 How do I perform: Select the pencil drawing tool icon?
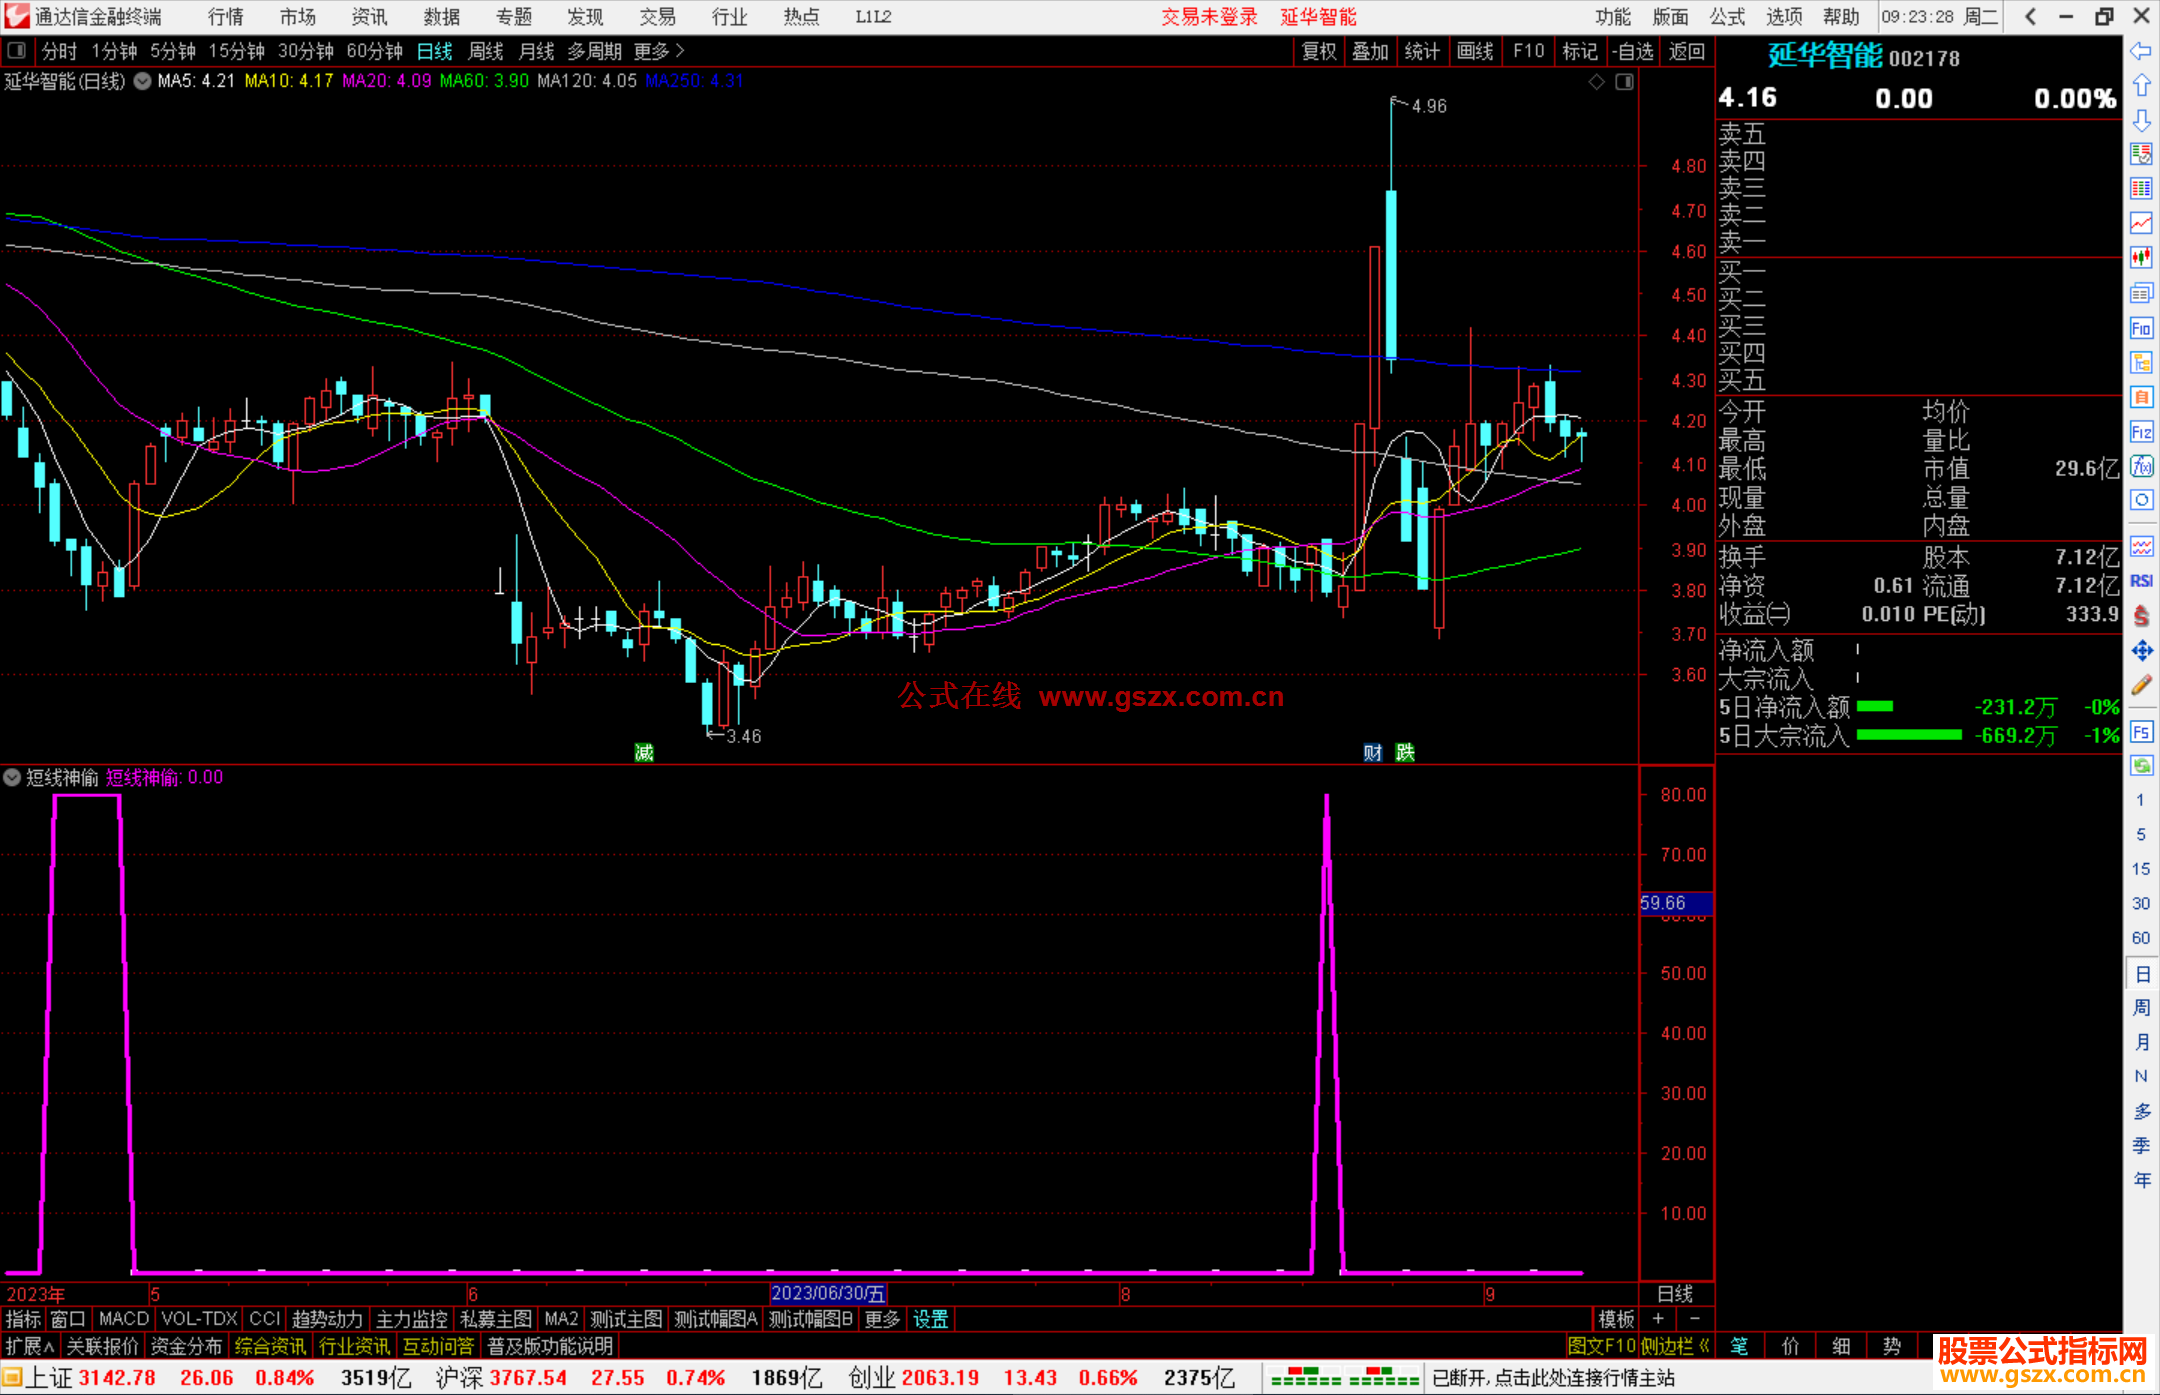tap(2140, 686)
